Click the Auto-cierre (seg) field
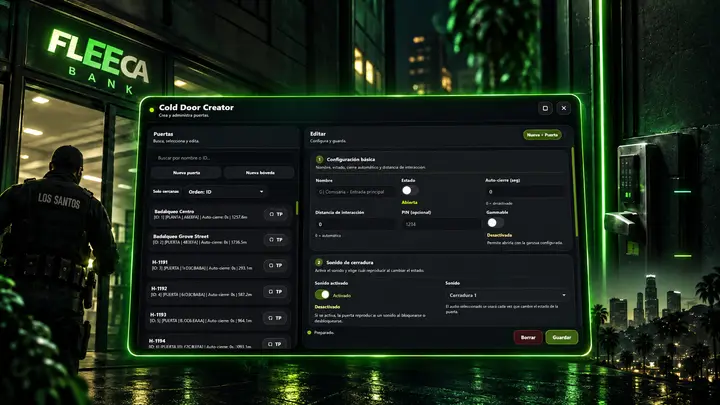This screenshot has width=720, height=405. [x=525, y=191]
